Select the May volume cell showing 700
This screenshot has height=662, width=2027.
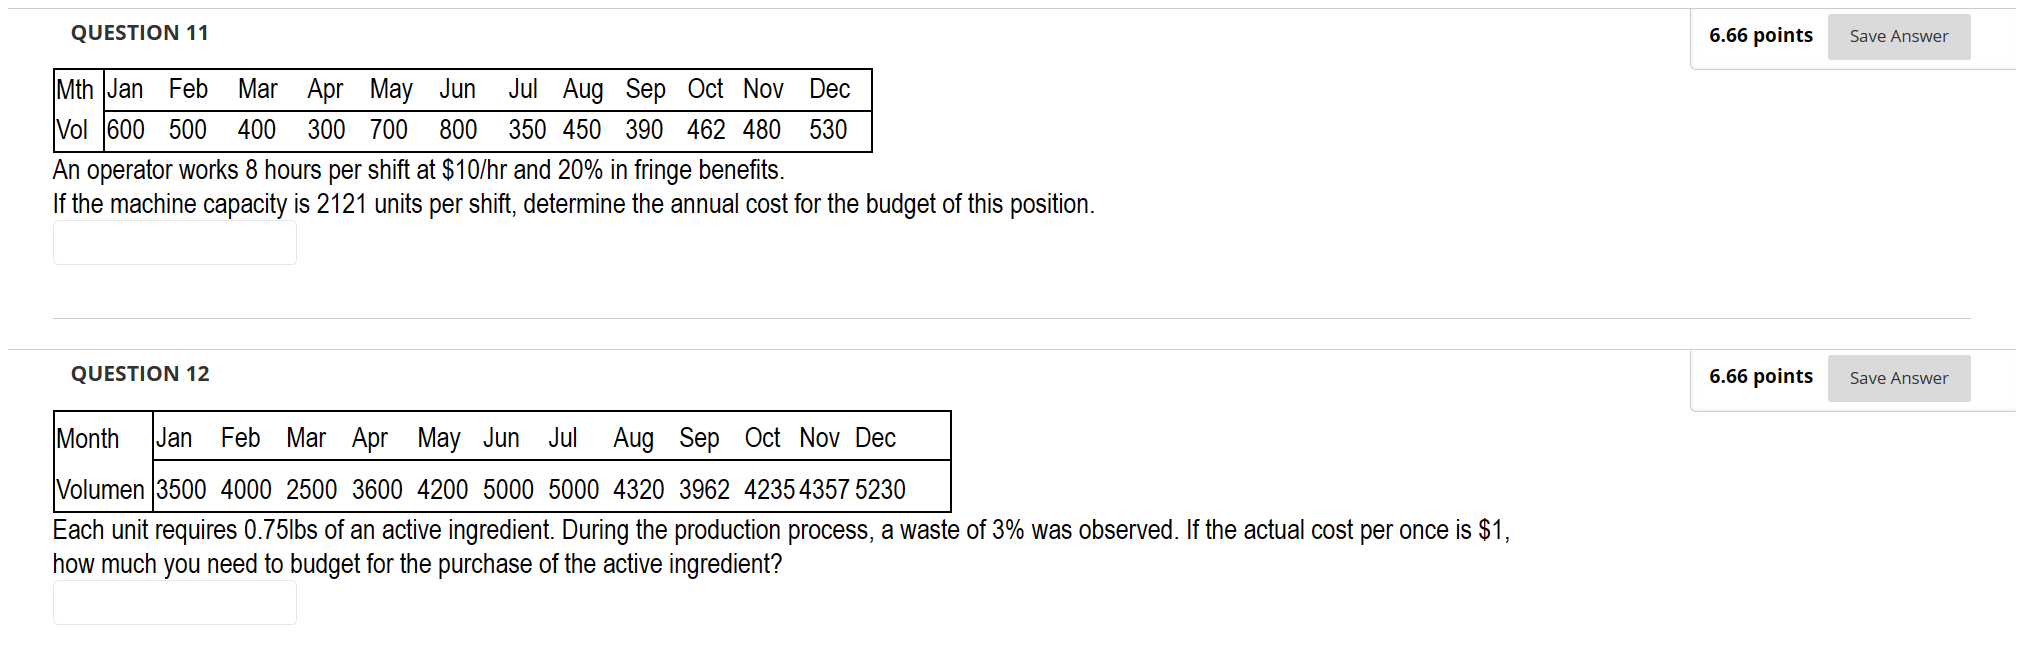[390, 129]
